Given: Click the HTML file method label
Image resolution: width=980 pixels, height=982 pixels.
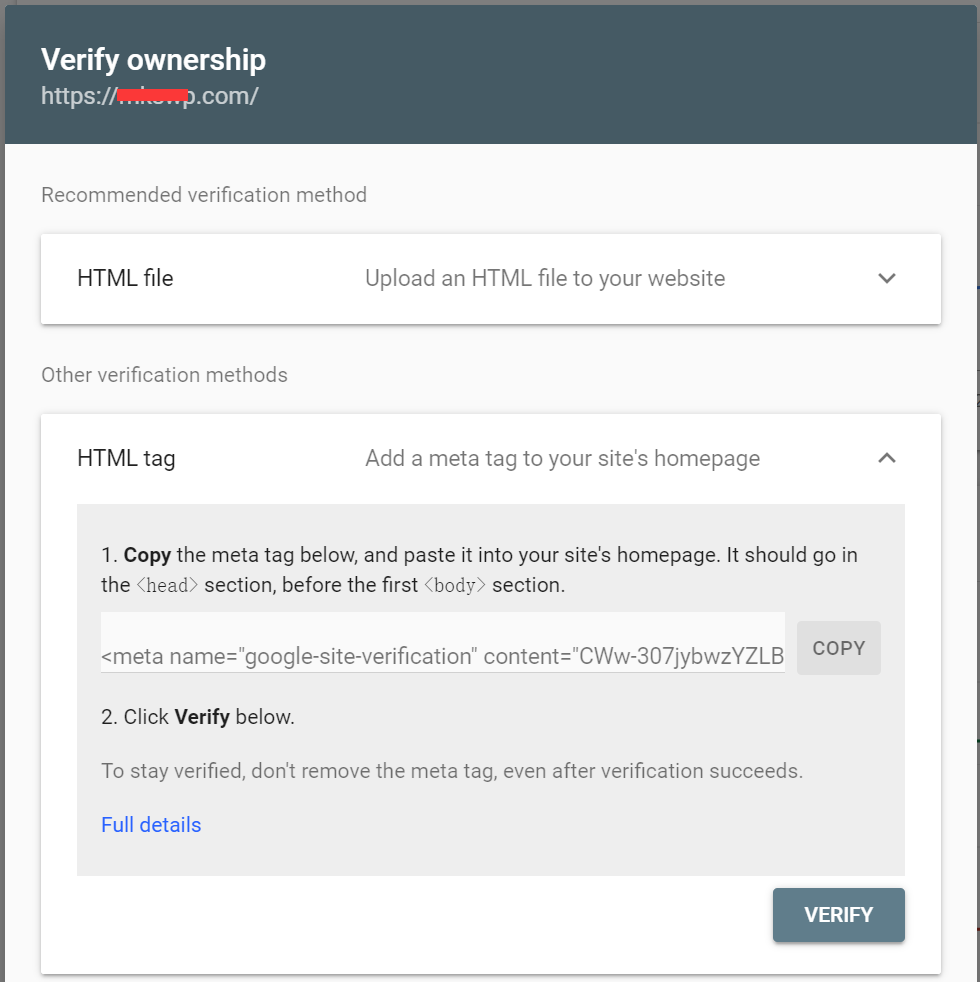Looking at the screenshot, I should (x=125, y=279).
